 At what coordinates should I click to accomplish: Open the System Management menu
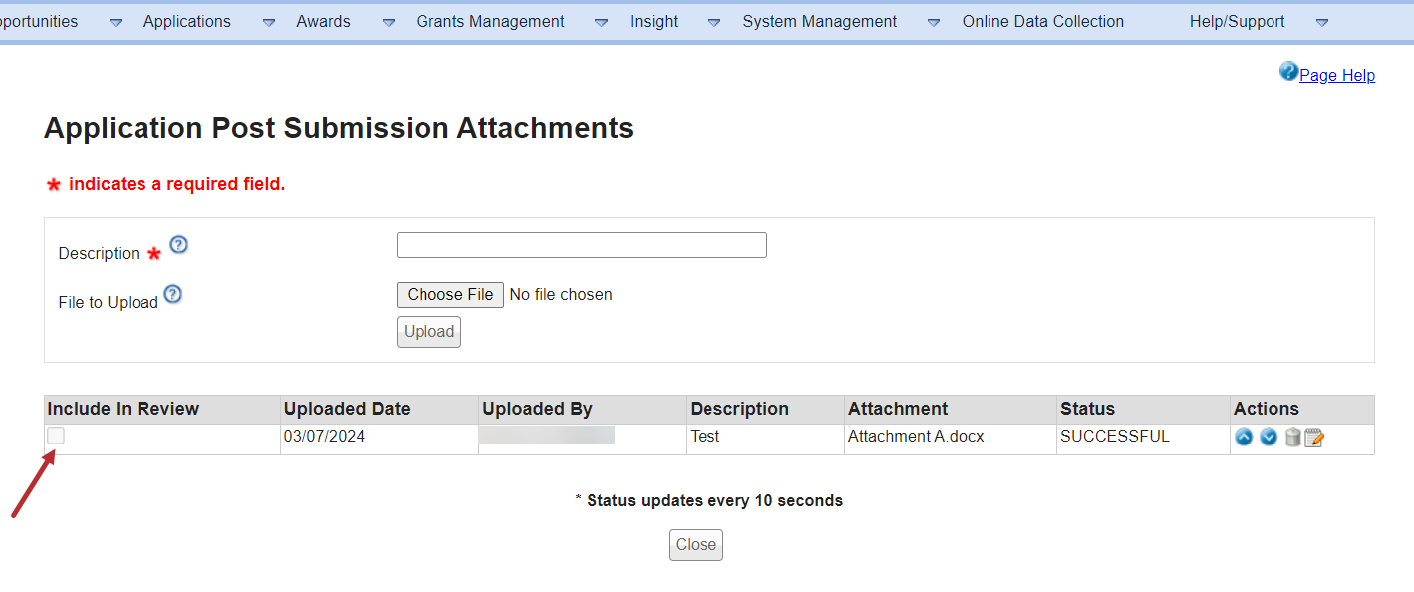point(819,22)
